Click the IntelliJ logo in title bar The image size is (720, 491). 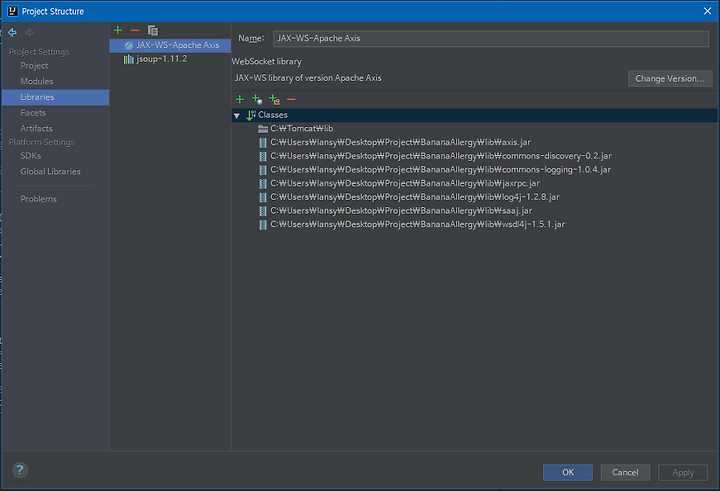tap(13, 11)
